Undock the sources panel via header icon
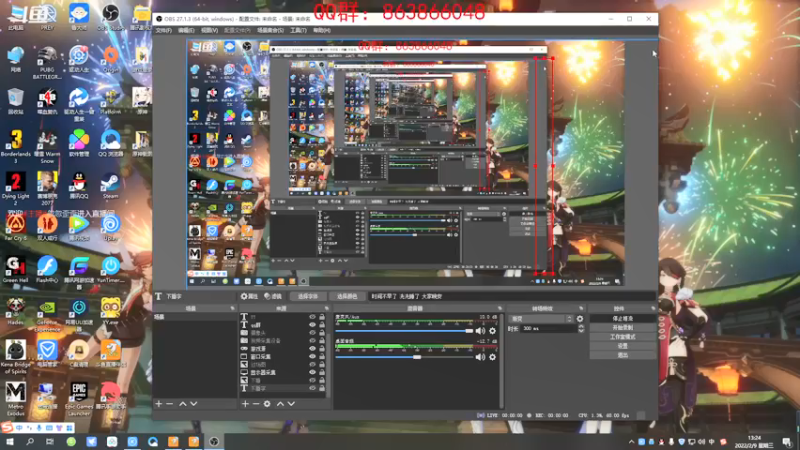800x450 pixels. tap(327, 308)
